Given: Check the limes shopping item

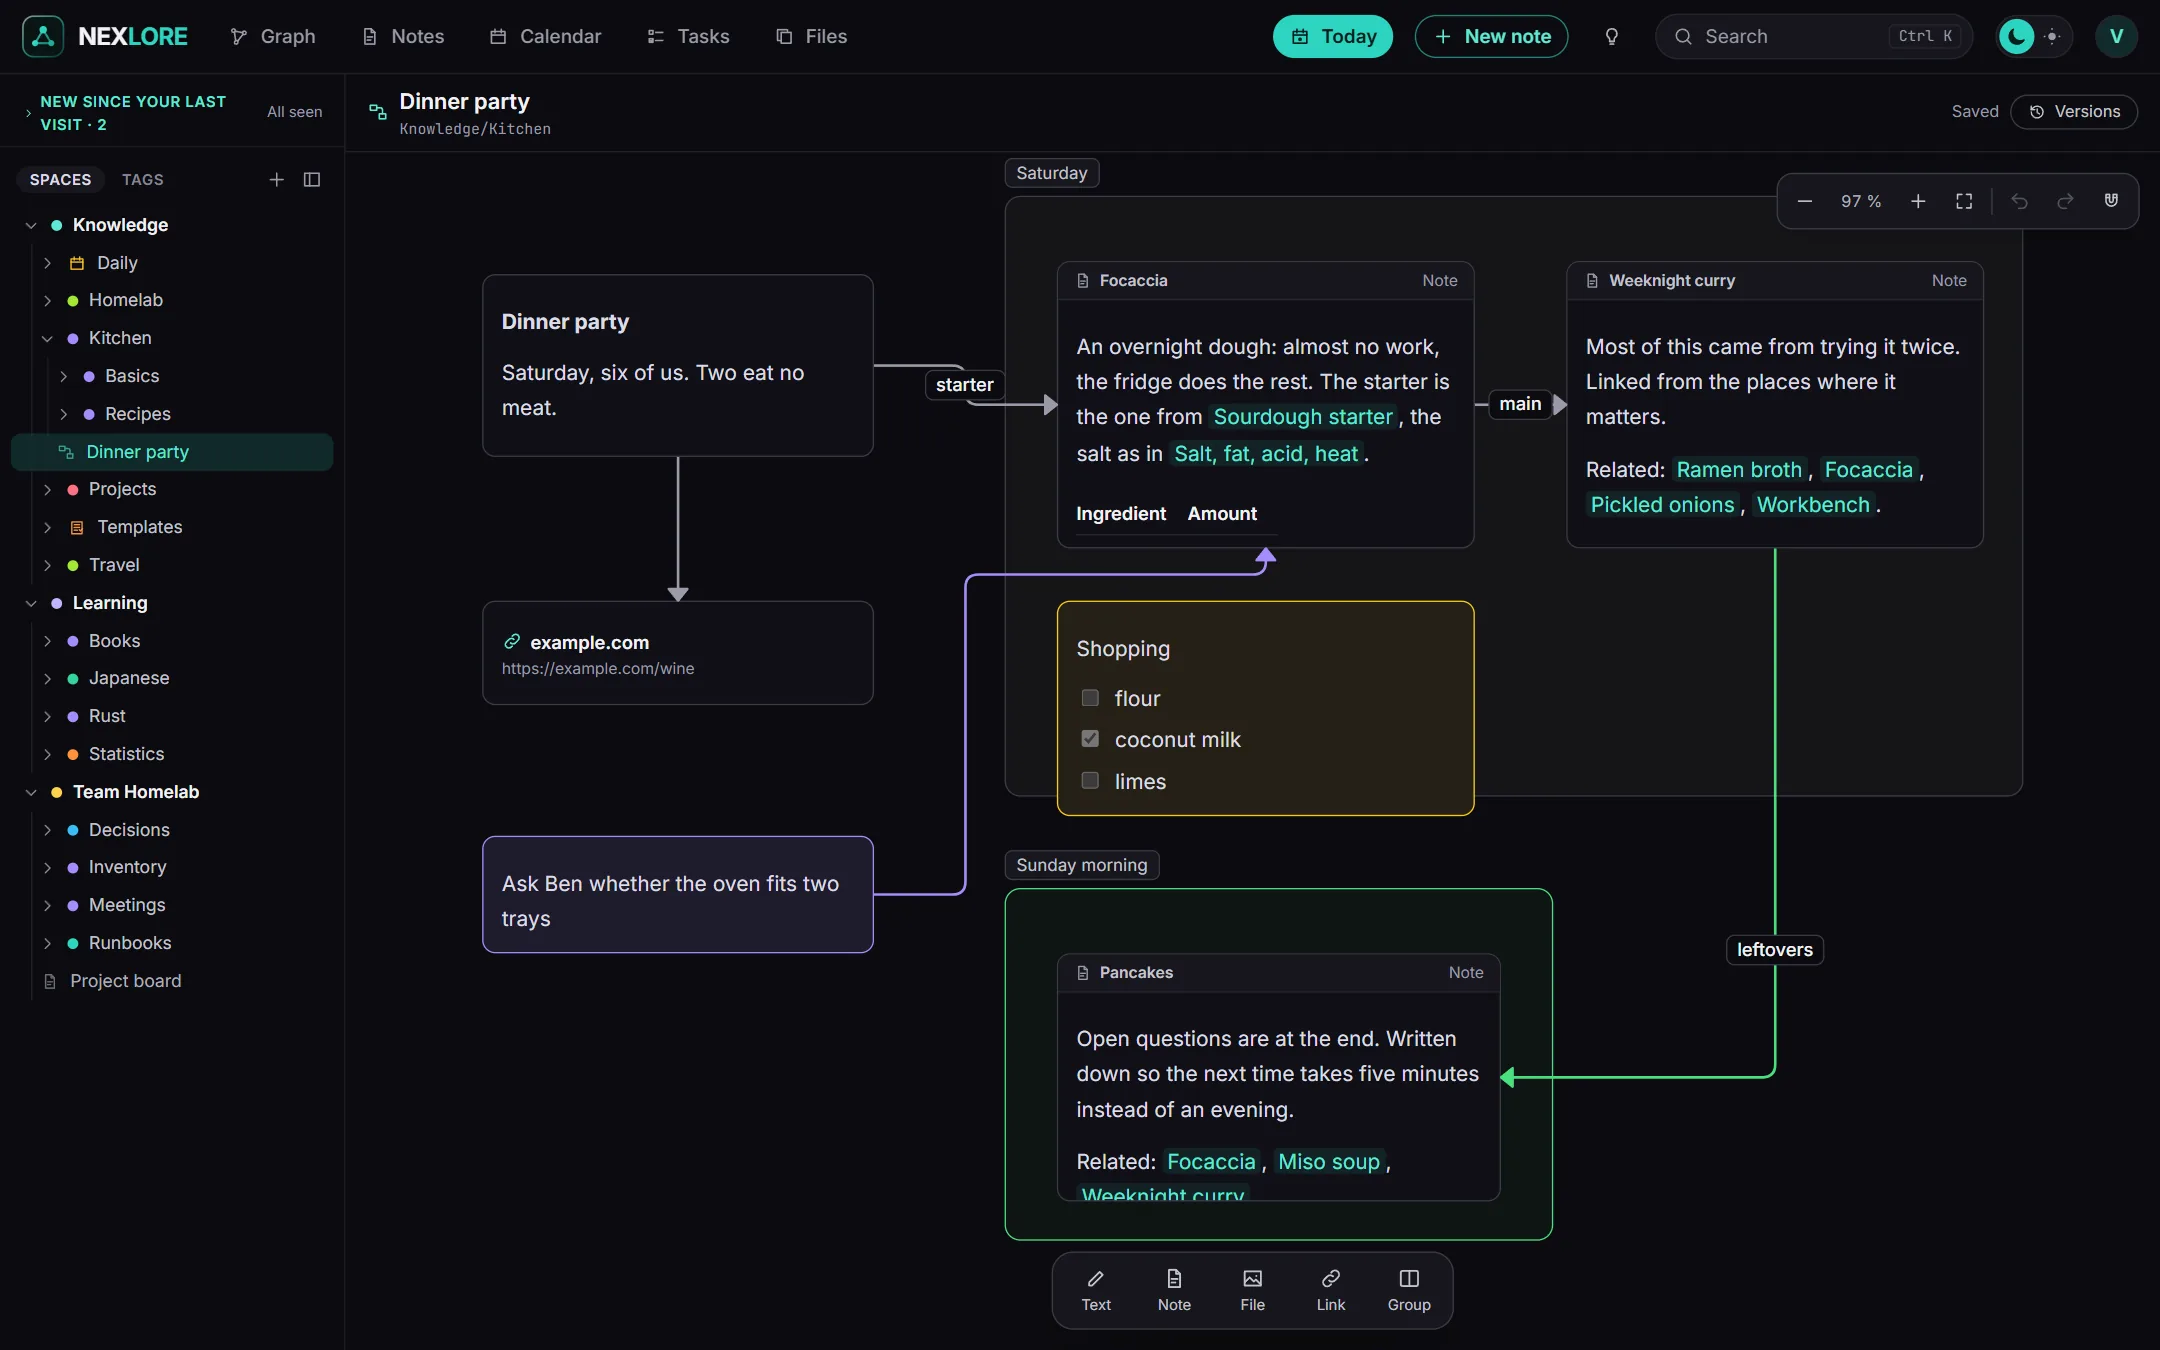Looking at the screenshot, I should [1090, 781].
